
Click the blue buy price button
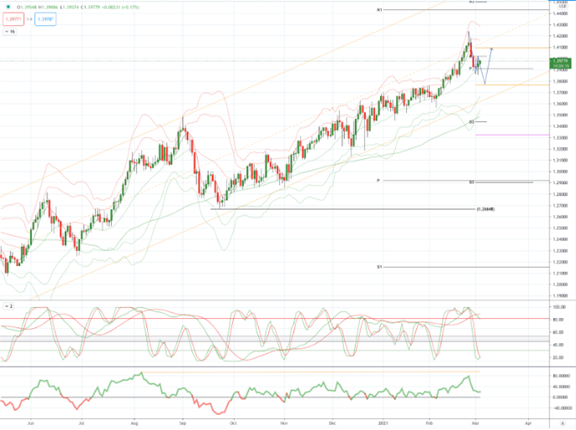(x=46, y=19)
